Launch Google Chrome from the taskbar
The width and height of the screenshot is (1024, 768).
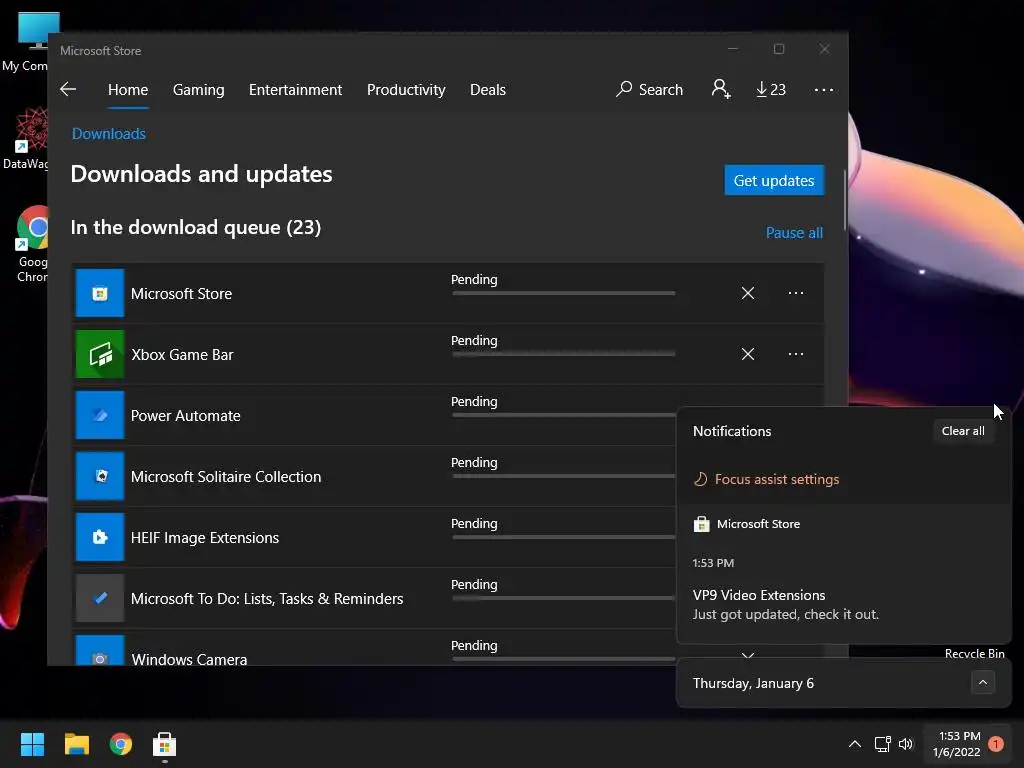(121, 744)
